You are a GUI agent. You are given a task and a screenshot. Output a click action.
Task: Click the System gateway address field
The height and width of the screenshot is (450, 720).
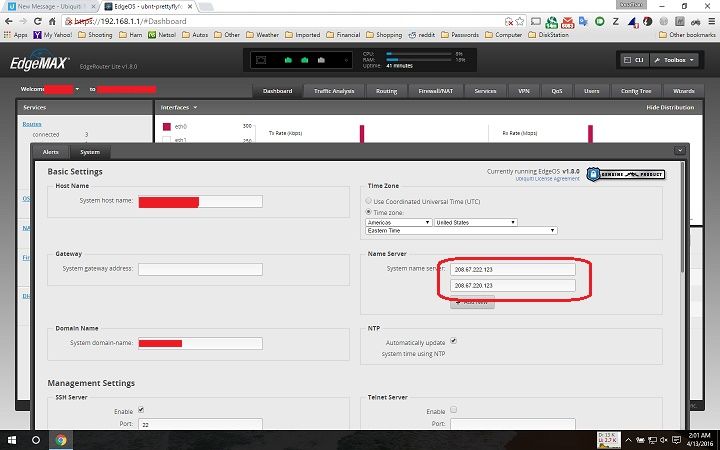pyautogui.click(x=200, y=269)
